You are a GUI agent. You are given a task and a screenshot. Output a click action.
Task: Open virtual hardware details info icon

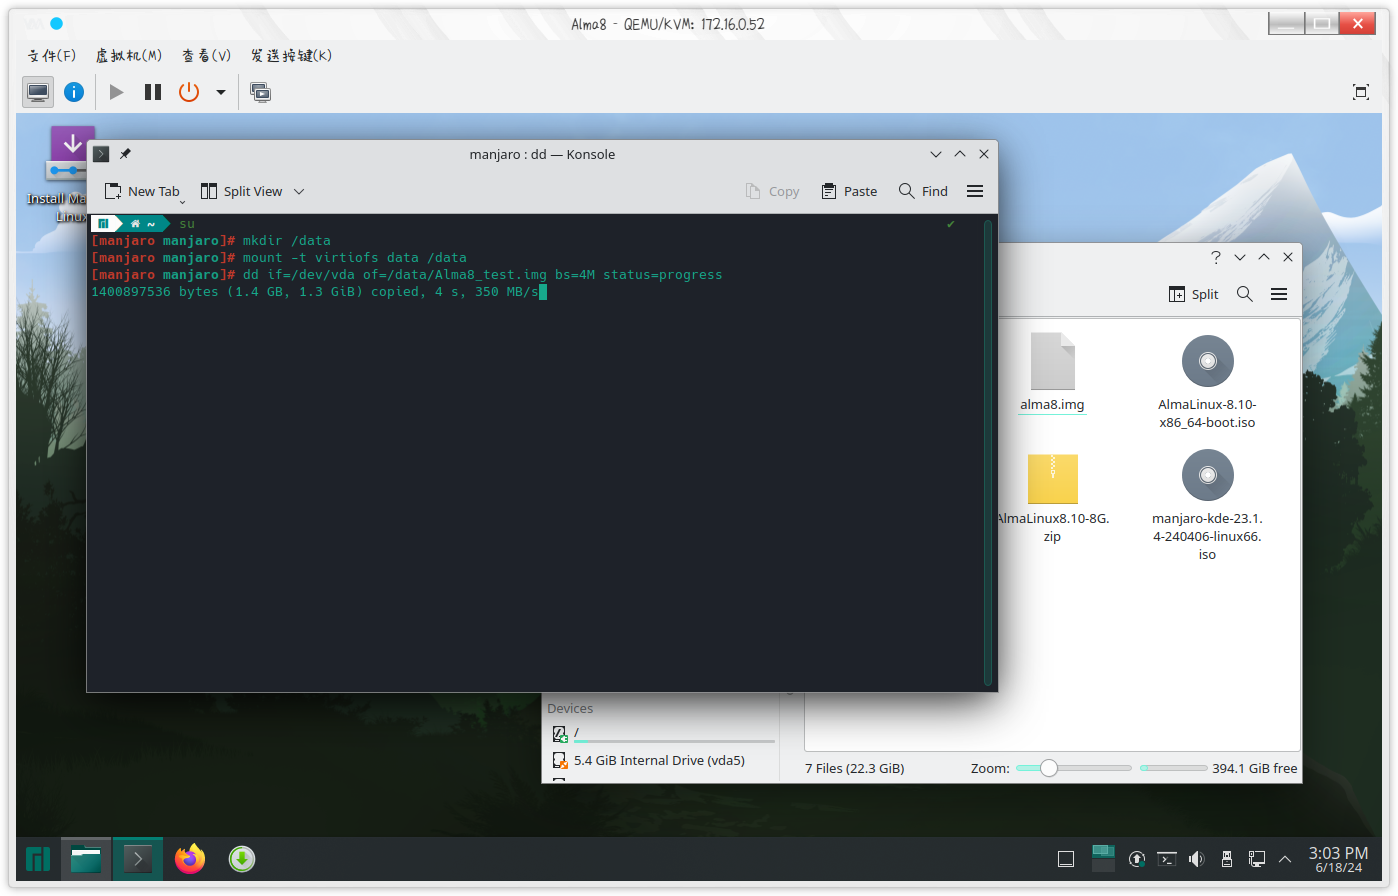[x=74, y=92]
